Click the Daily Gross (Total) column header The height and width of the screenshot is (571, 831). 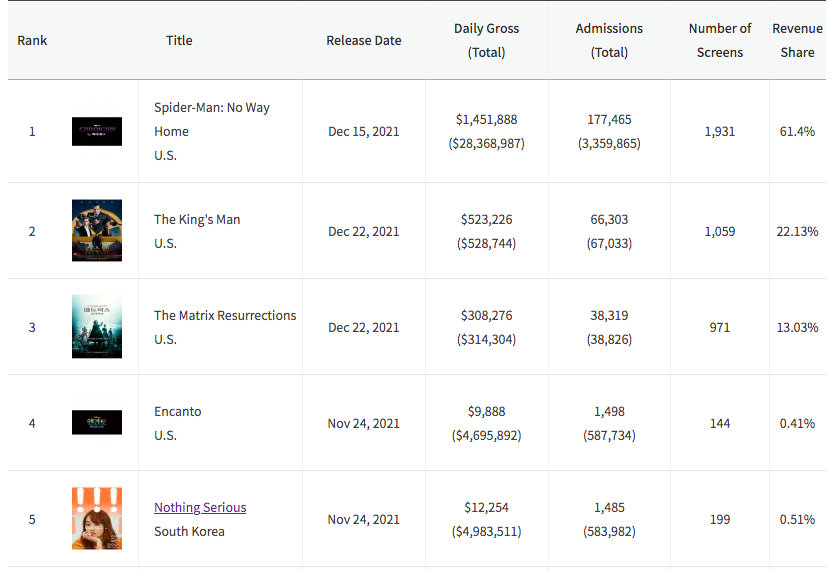[487, 40]
